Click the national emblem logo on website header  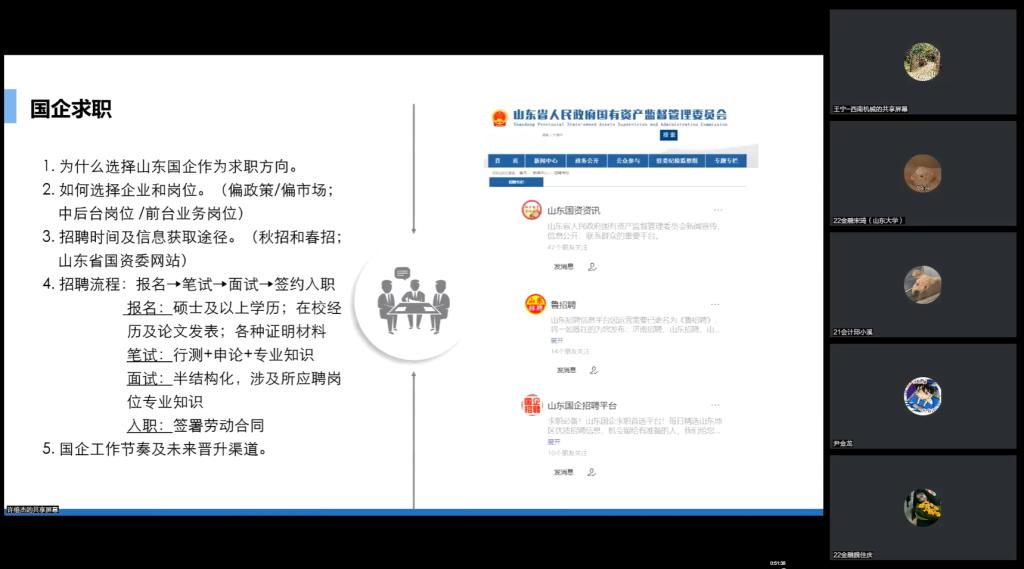click(500, 118)
